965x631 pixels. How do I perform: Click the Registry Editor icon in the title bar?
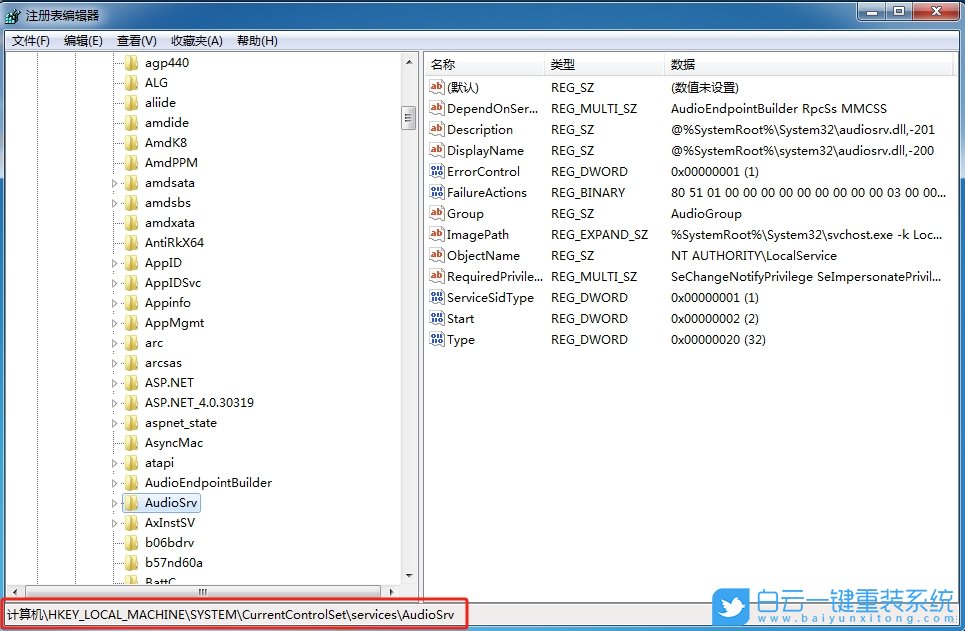click(x=11, y=14)
